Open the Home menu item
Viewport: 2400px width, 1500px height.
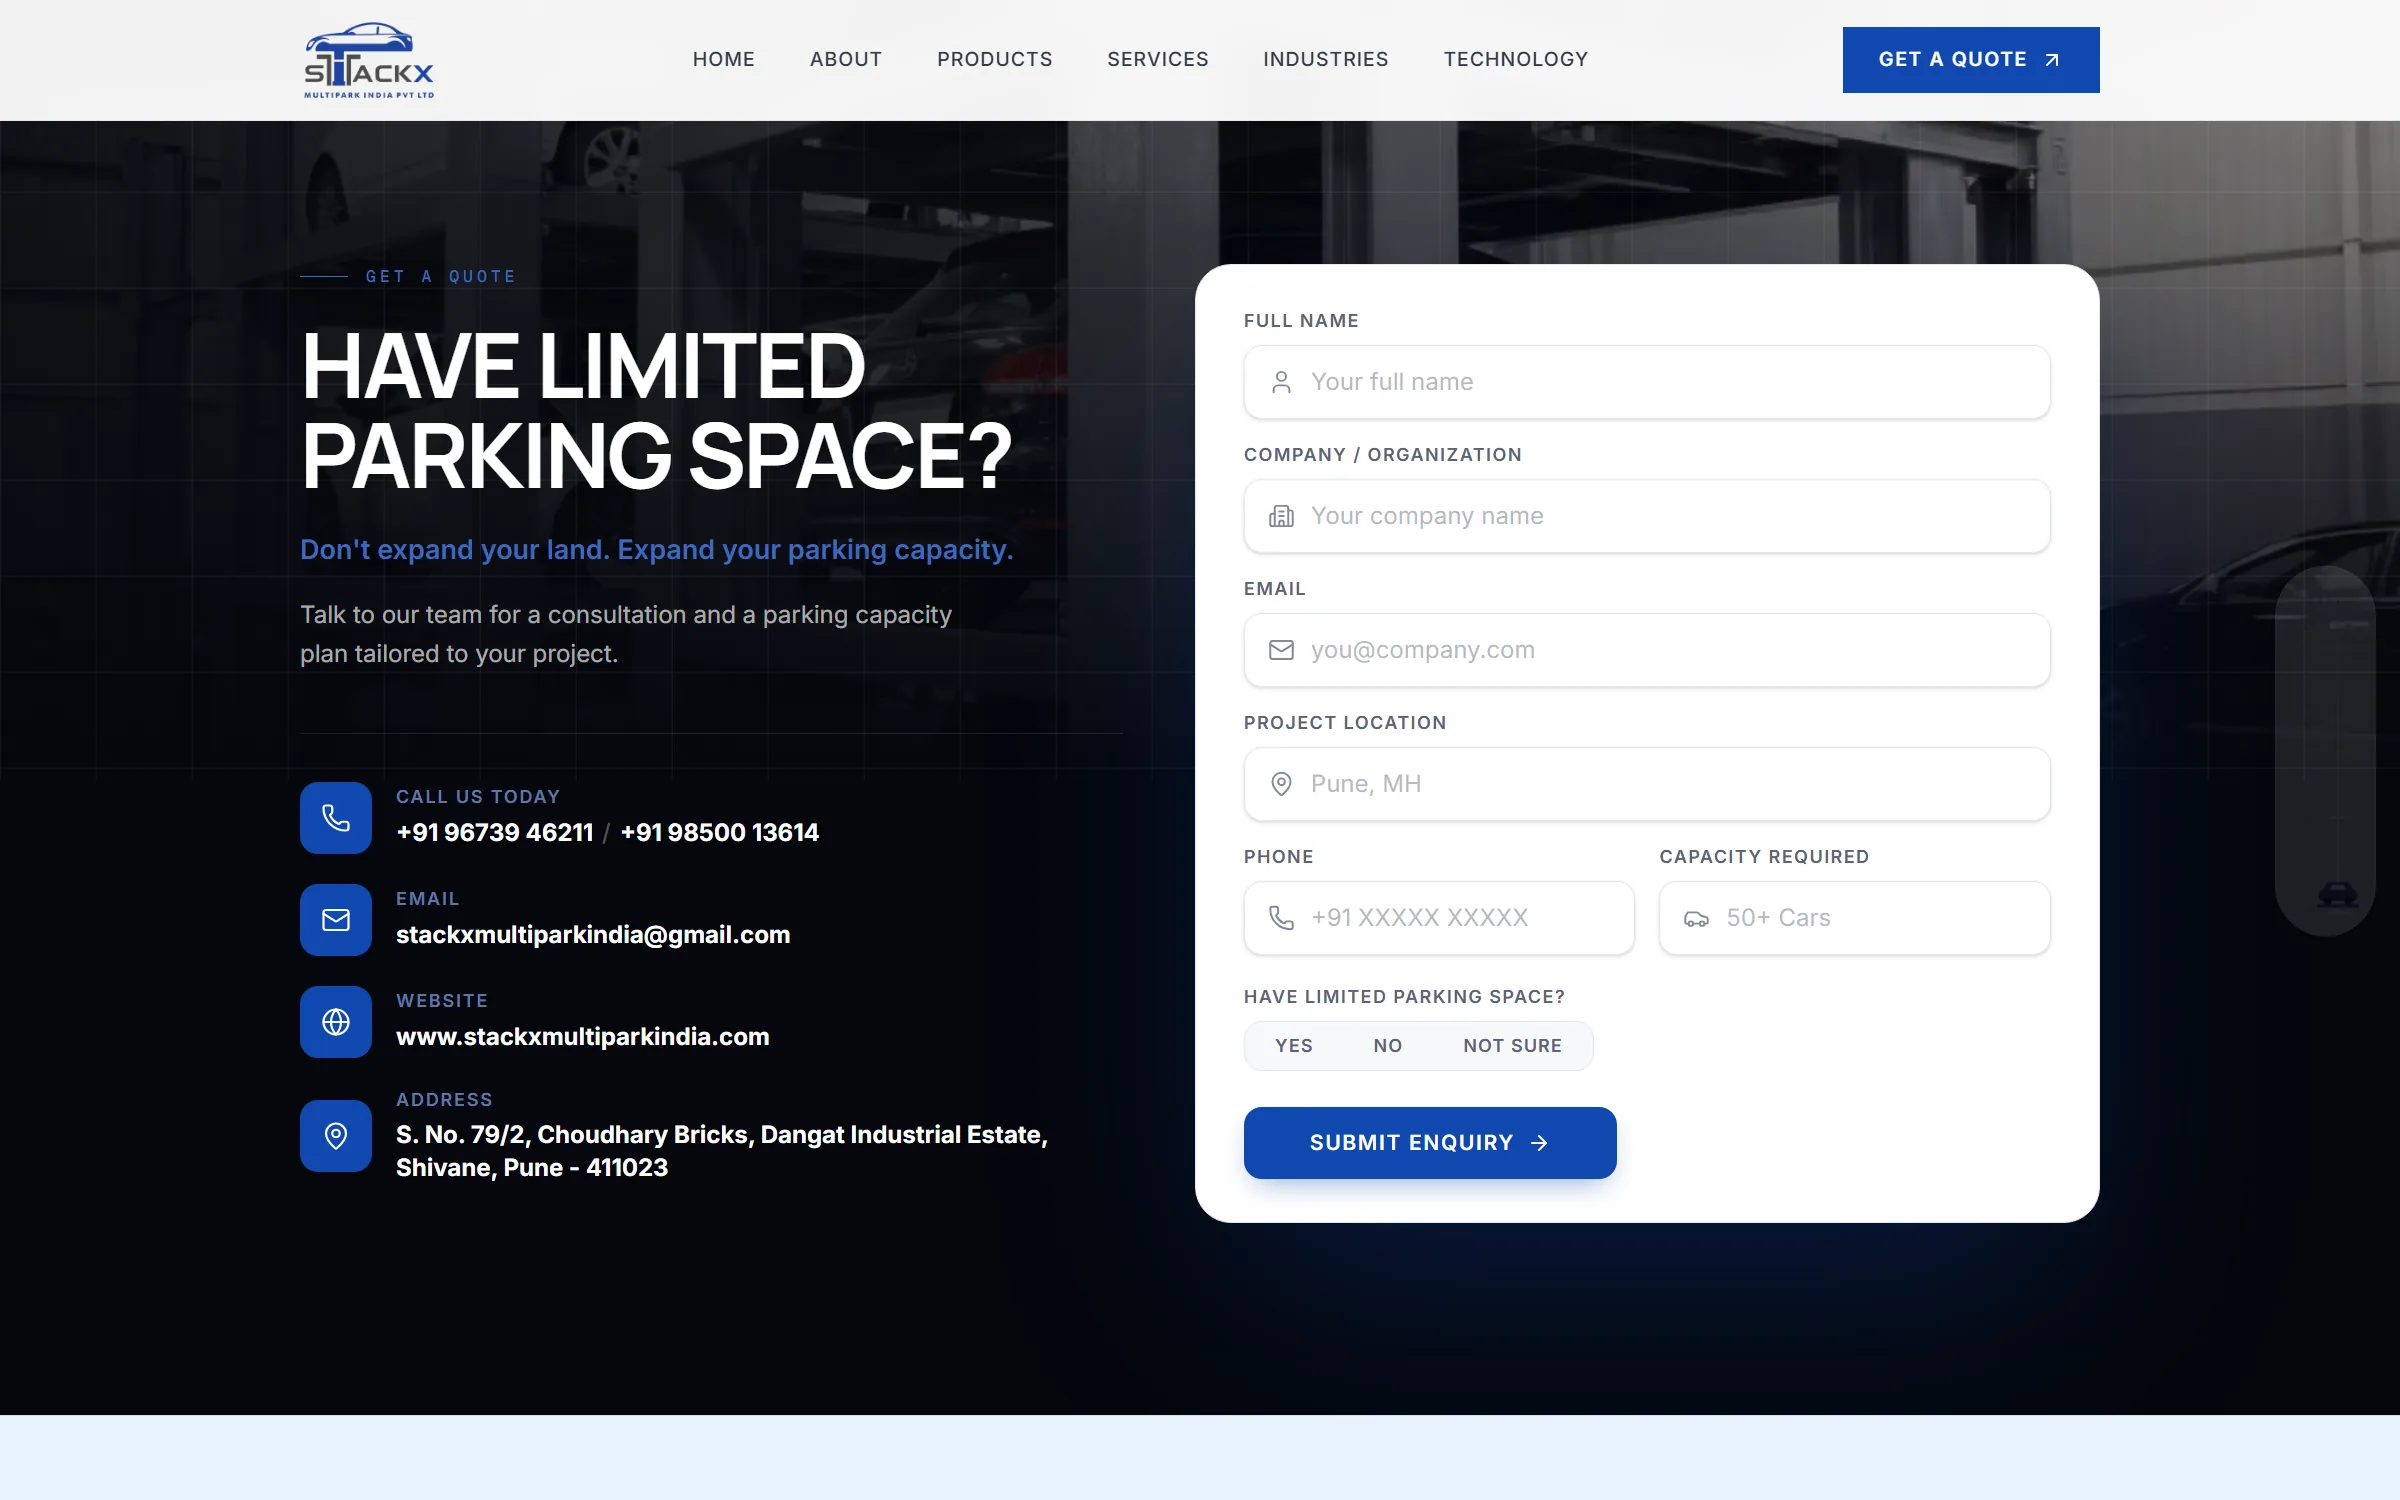(x=724, y=59)
